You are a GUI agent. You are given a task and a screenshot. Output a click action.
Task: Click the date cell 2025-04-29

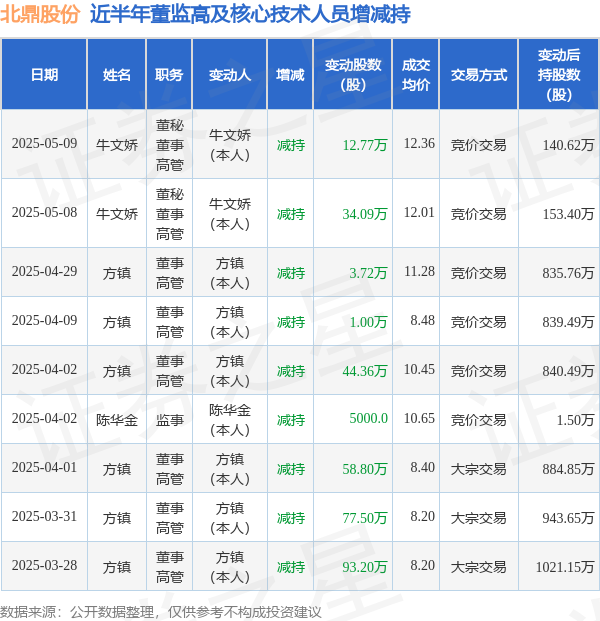click(44, 271)
